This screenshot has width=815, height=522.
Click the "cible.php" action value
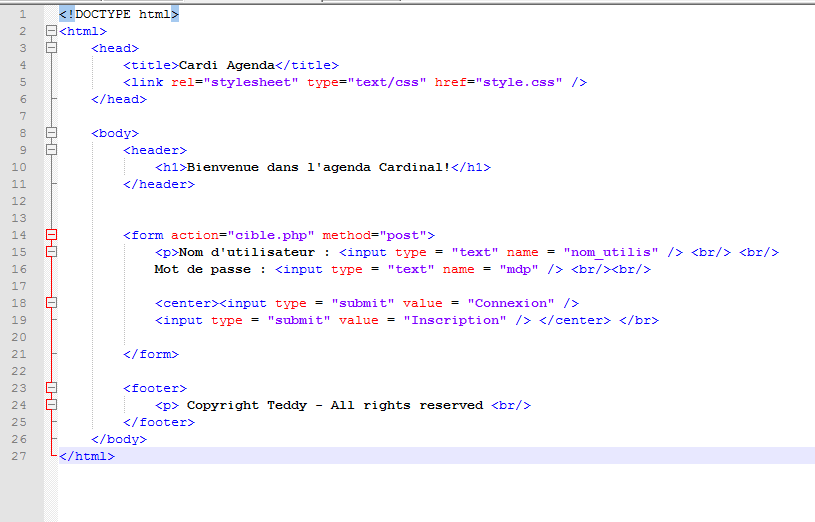tap(271, 235)
